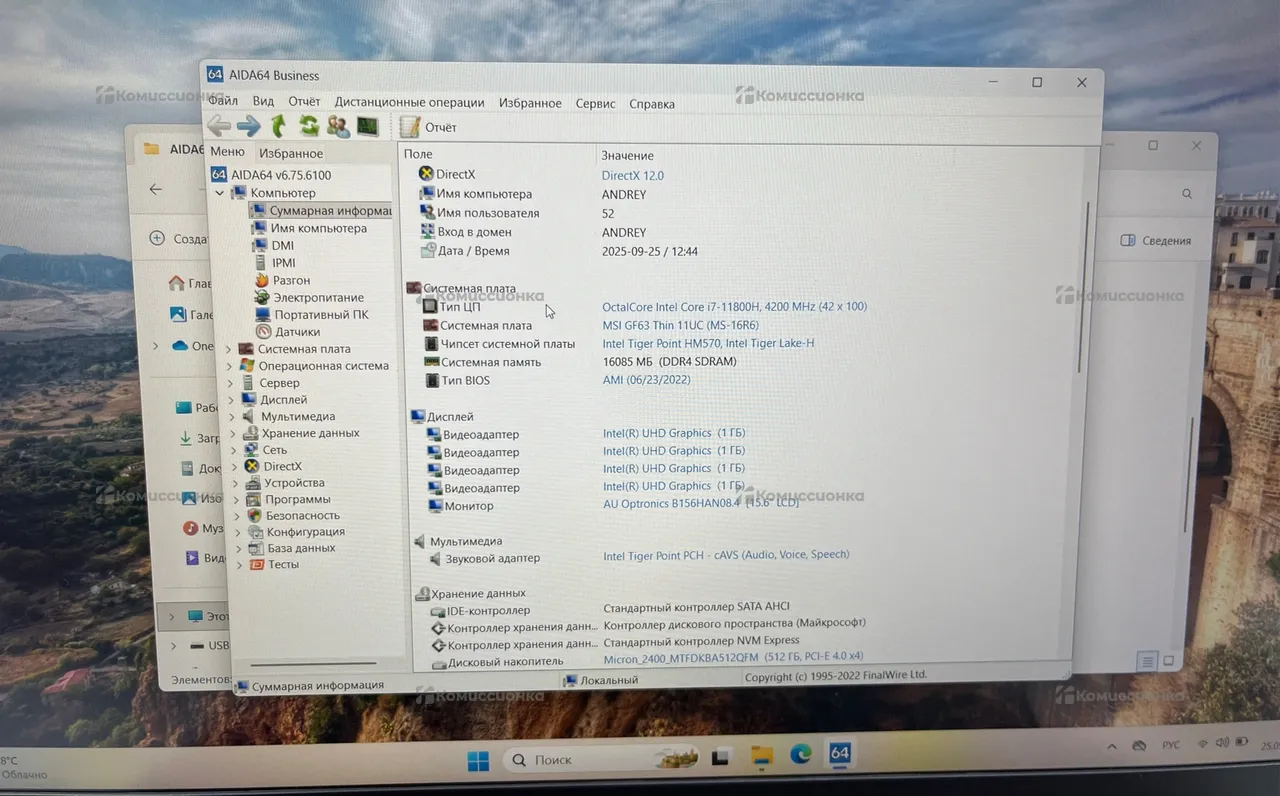This screenshot has height=796, width=1280.
Task: Open the Report icon labeled Отчёт
Action: point(428,127)
